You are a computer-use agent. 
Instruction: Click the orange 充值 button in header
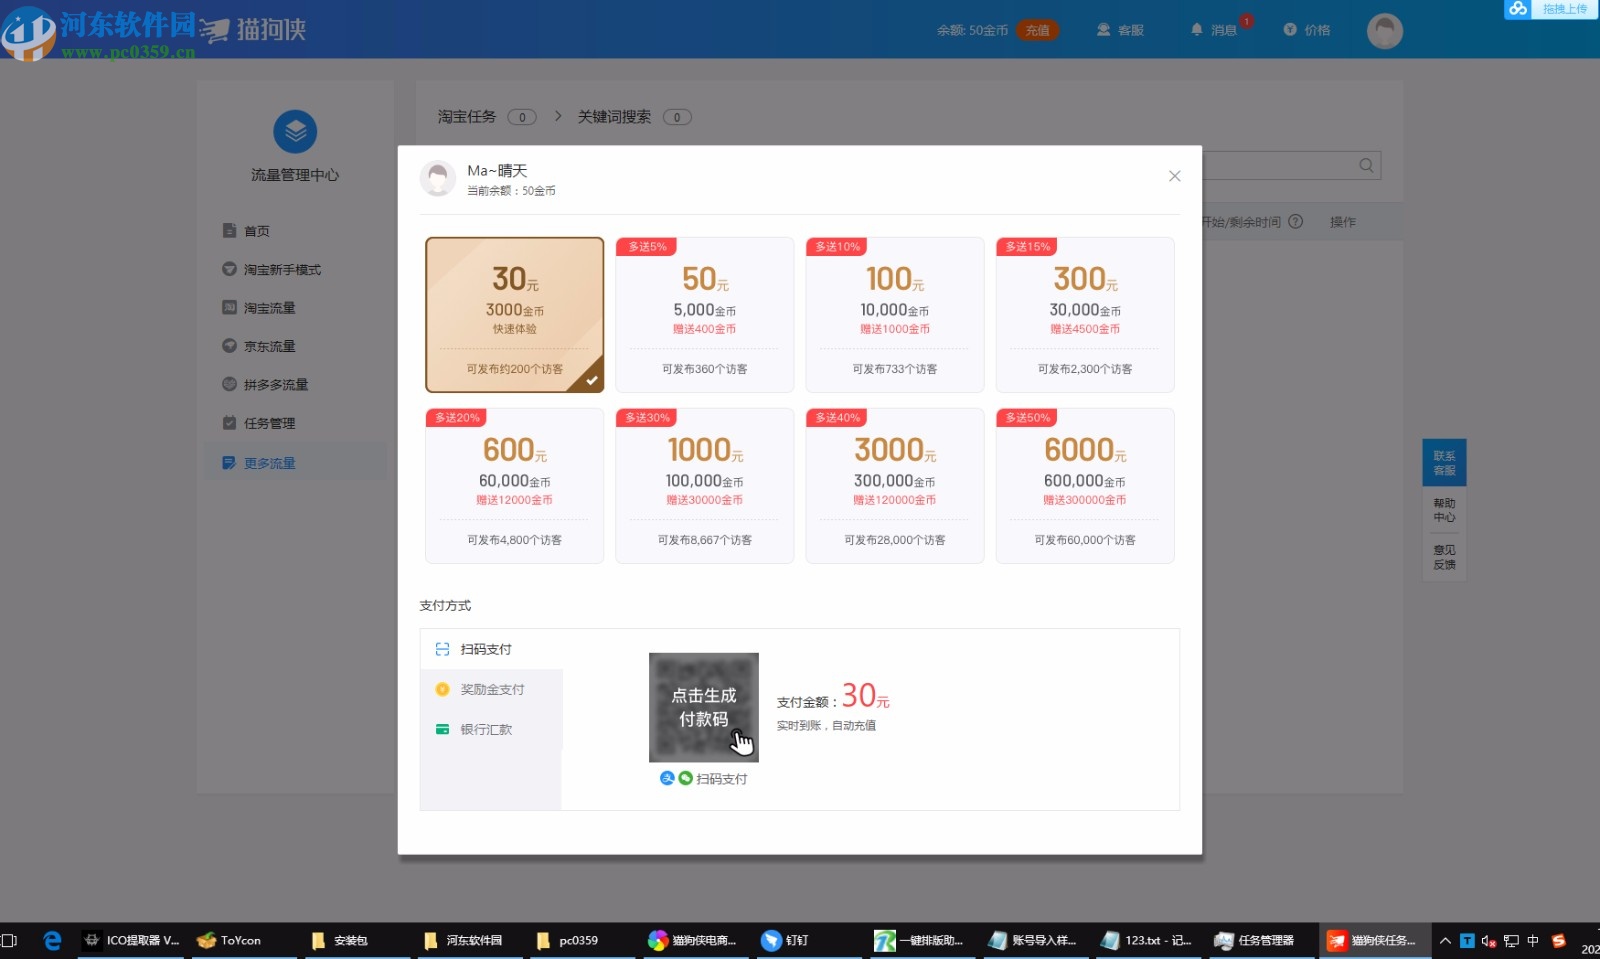click(x=1037, y=30)
